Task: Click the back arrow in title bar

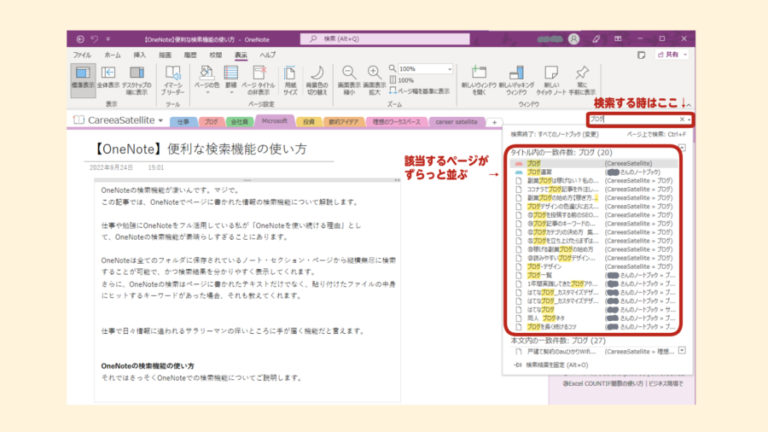Action: coord(80,39)
